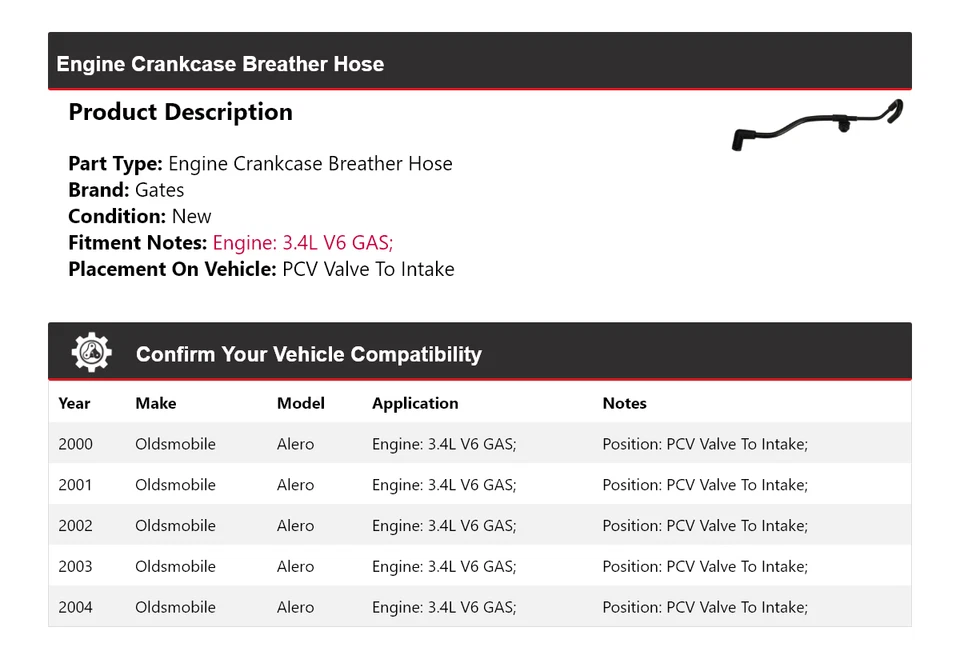The height and width of the screenshot is (659, 960).
Task: Click the Make column header
Action: (x=155, y=403)
